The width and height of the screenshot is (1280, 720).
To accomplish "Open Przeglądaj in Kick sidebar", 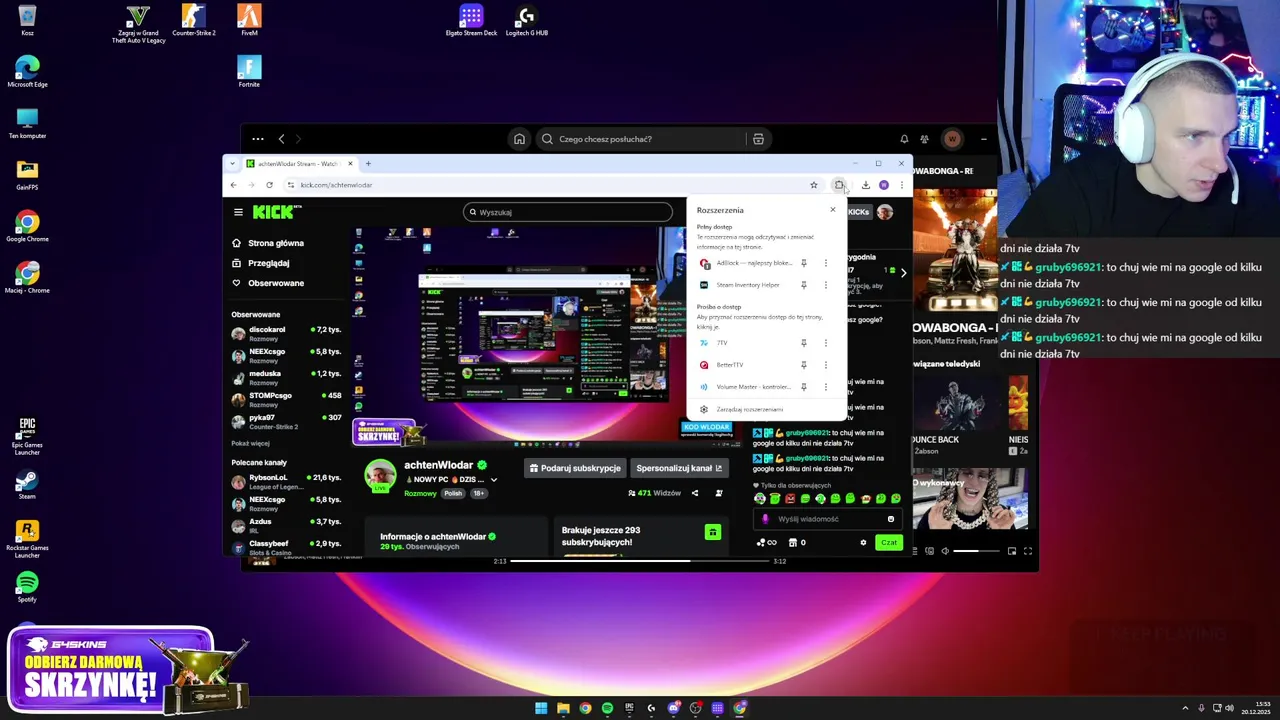I will 260,263.
